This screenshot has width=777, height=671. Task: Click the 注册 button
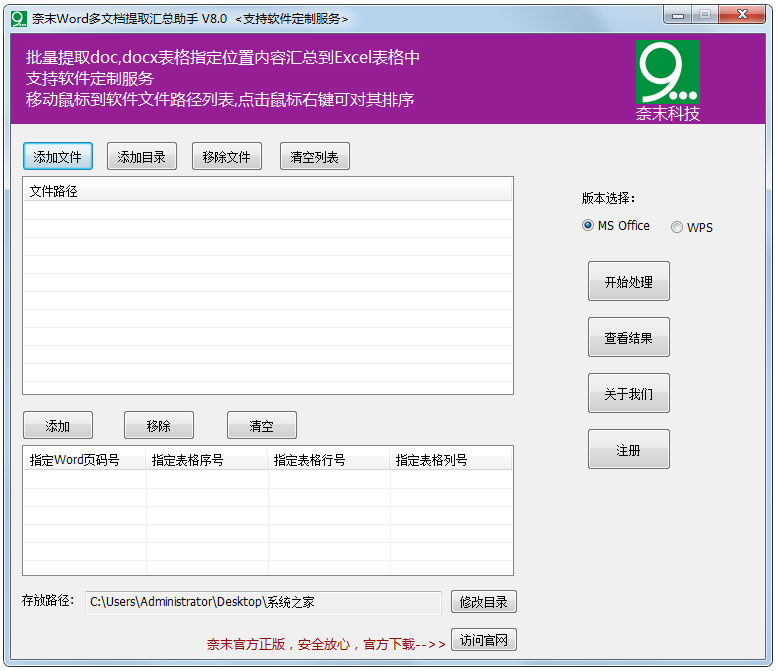click(x=628, y=450)
